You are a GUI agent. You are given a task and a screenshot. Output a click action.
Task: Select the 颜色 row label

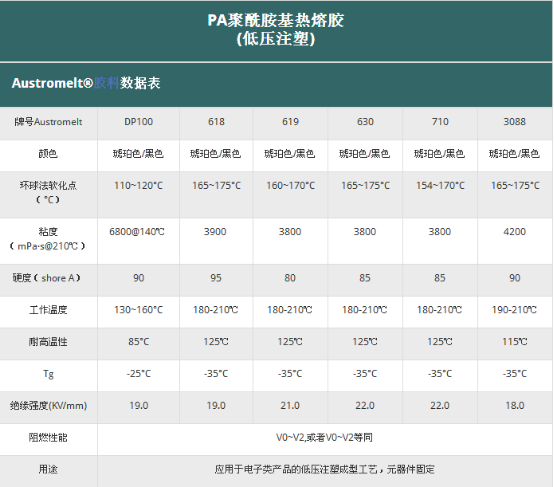48,154
